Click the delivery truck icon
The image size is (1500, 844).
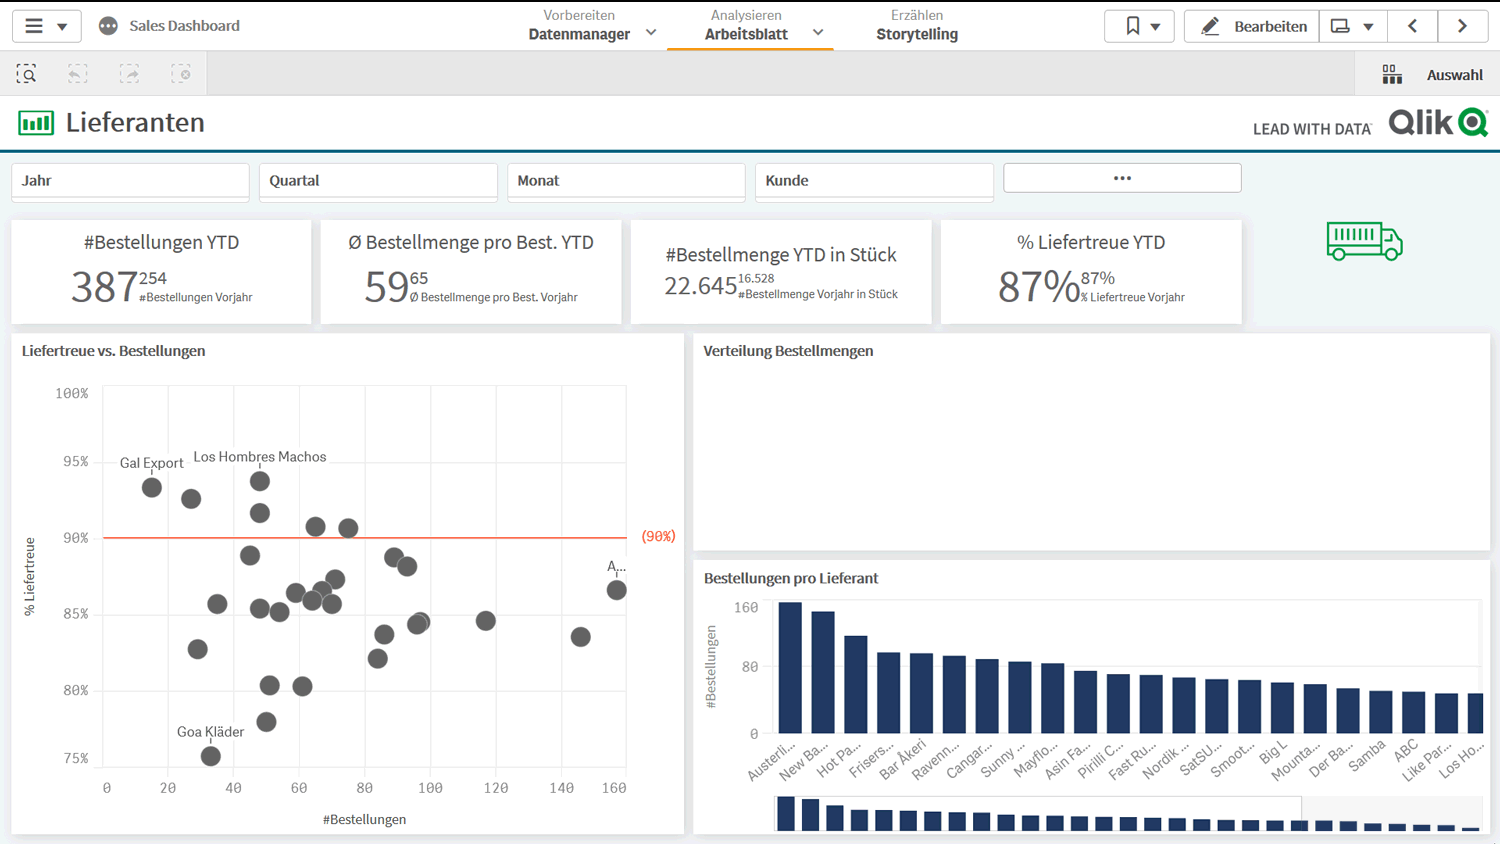point(1364,241)
